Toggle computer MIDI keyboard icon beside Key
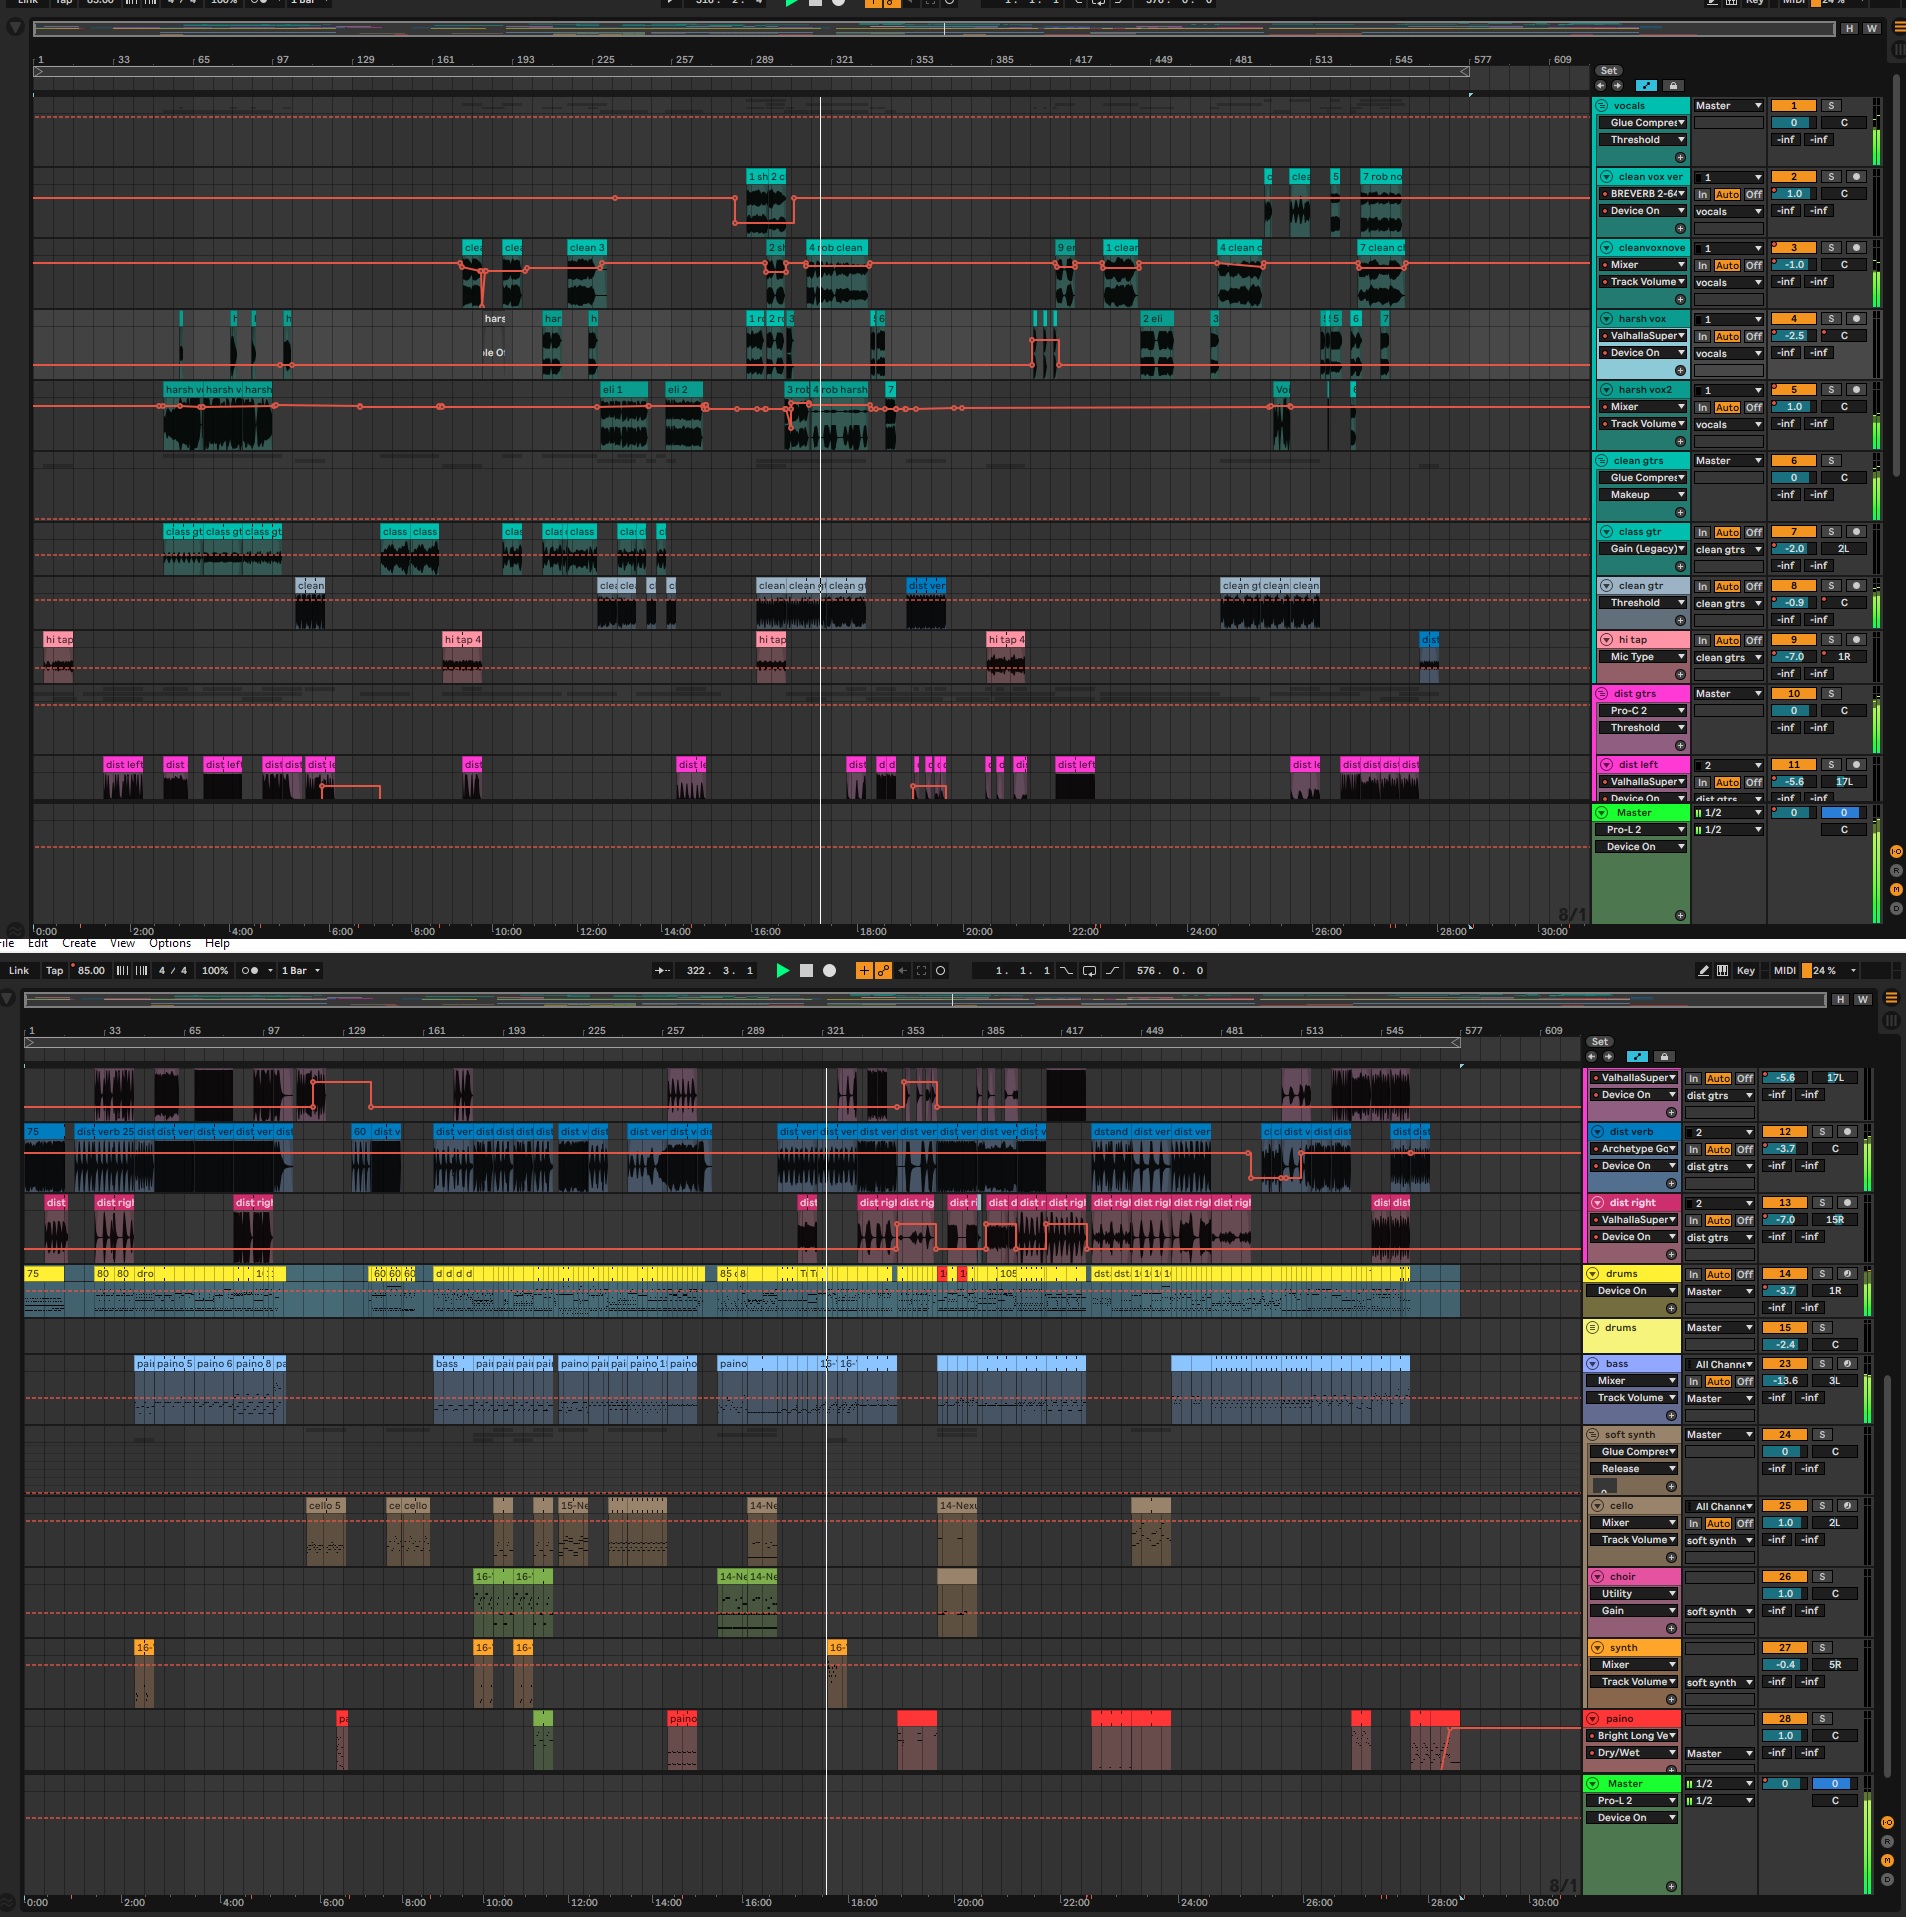The image size is (1906, 1917). 1722,970
